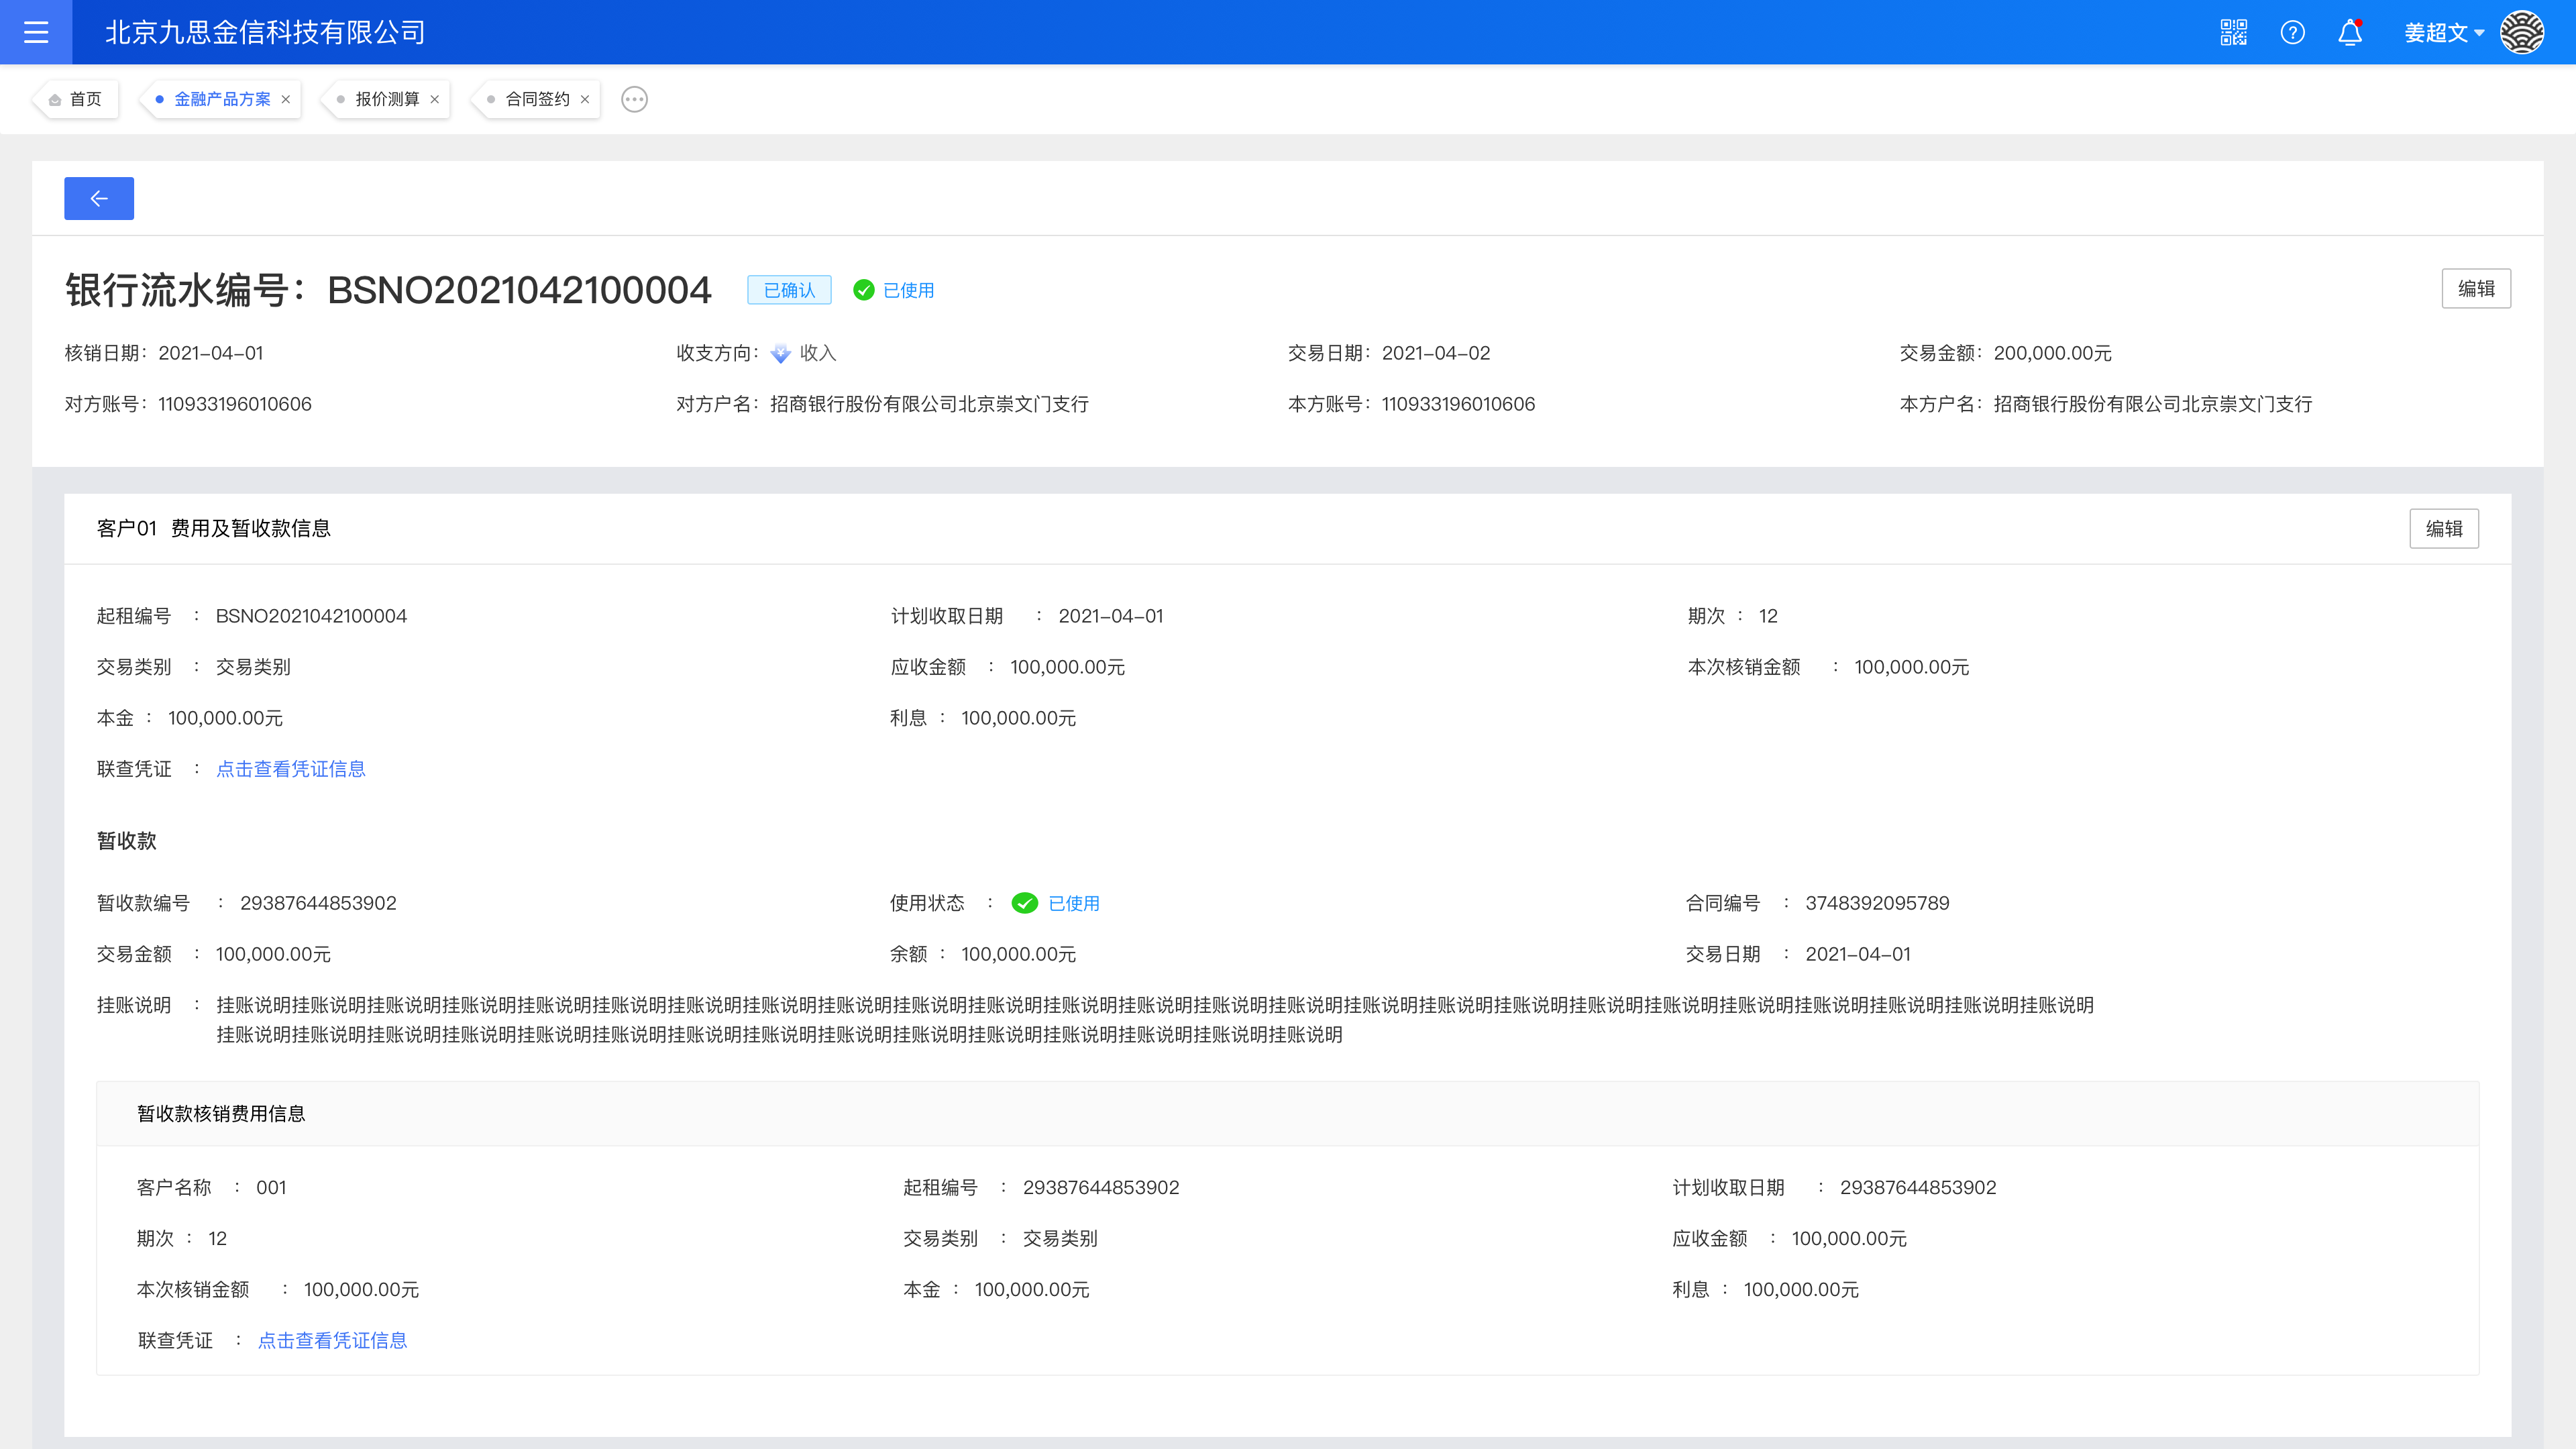This screenshot has height=1449, width=2576.
Task: Open the notifications bell
Action: 2350,32
